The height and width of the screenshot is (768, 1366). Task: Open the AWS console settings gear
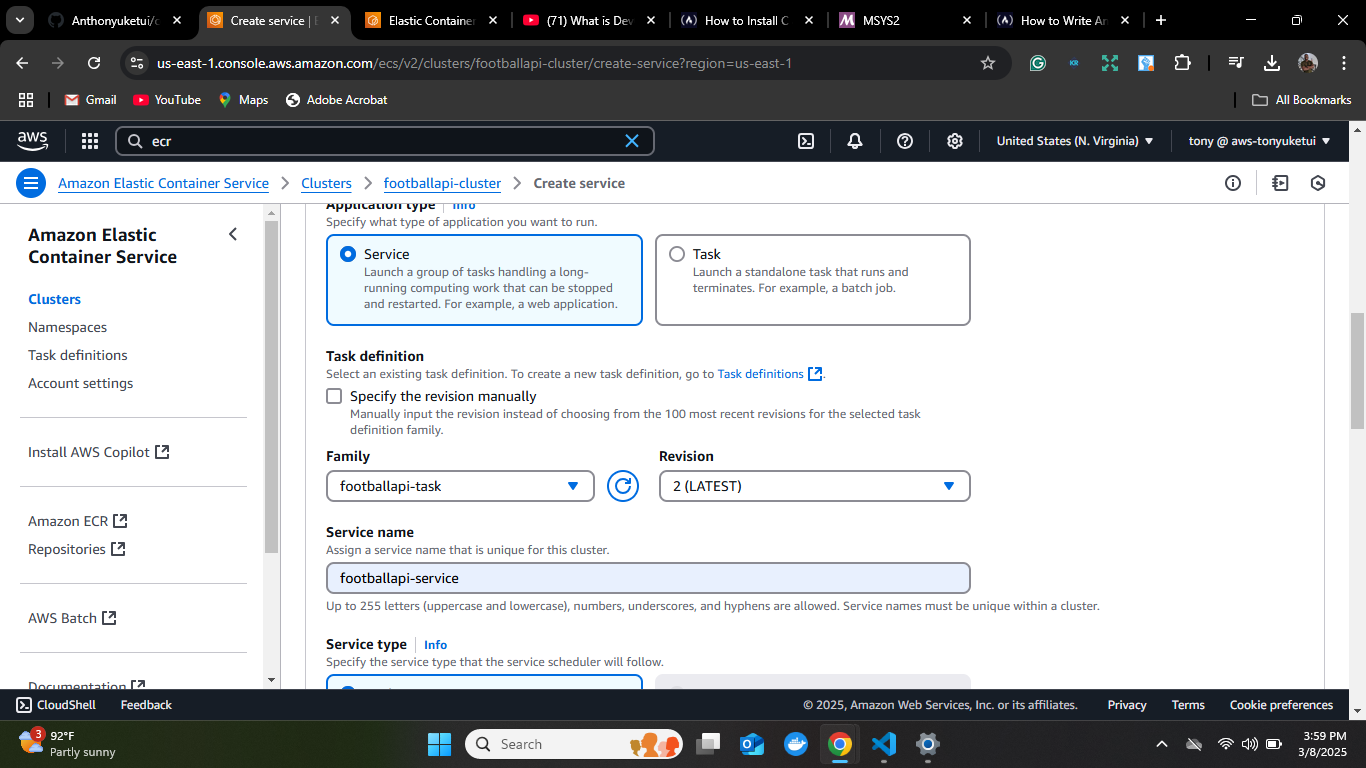[955, 141]
